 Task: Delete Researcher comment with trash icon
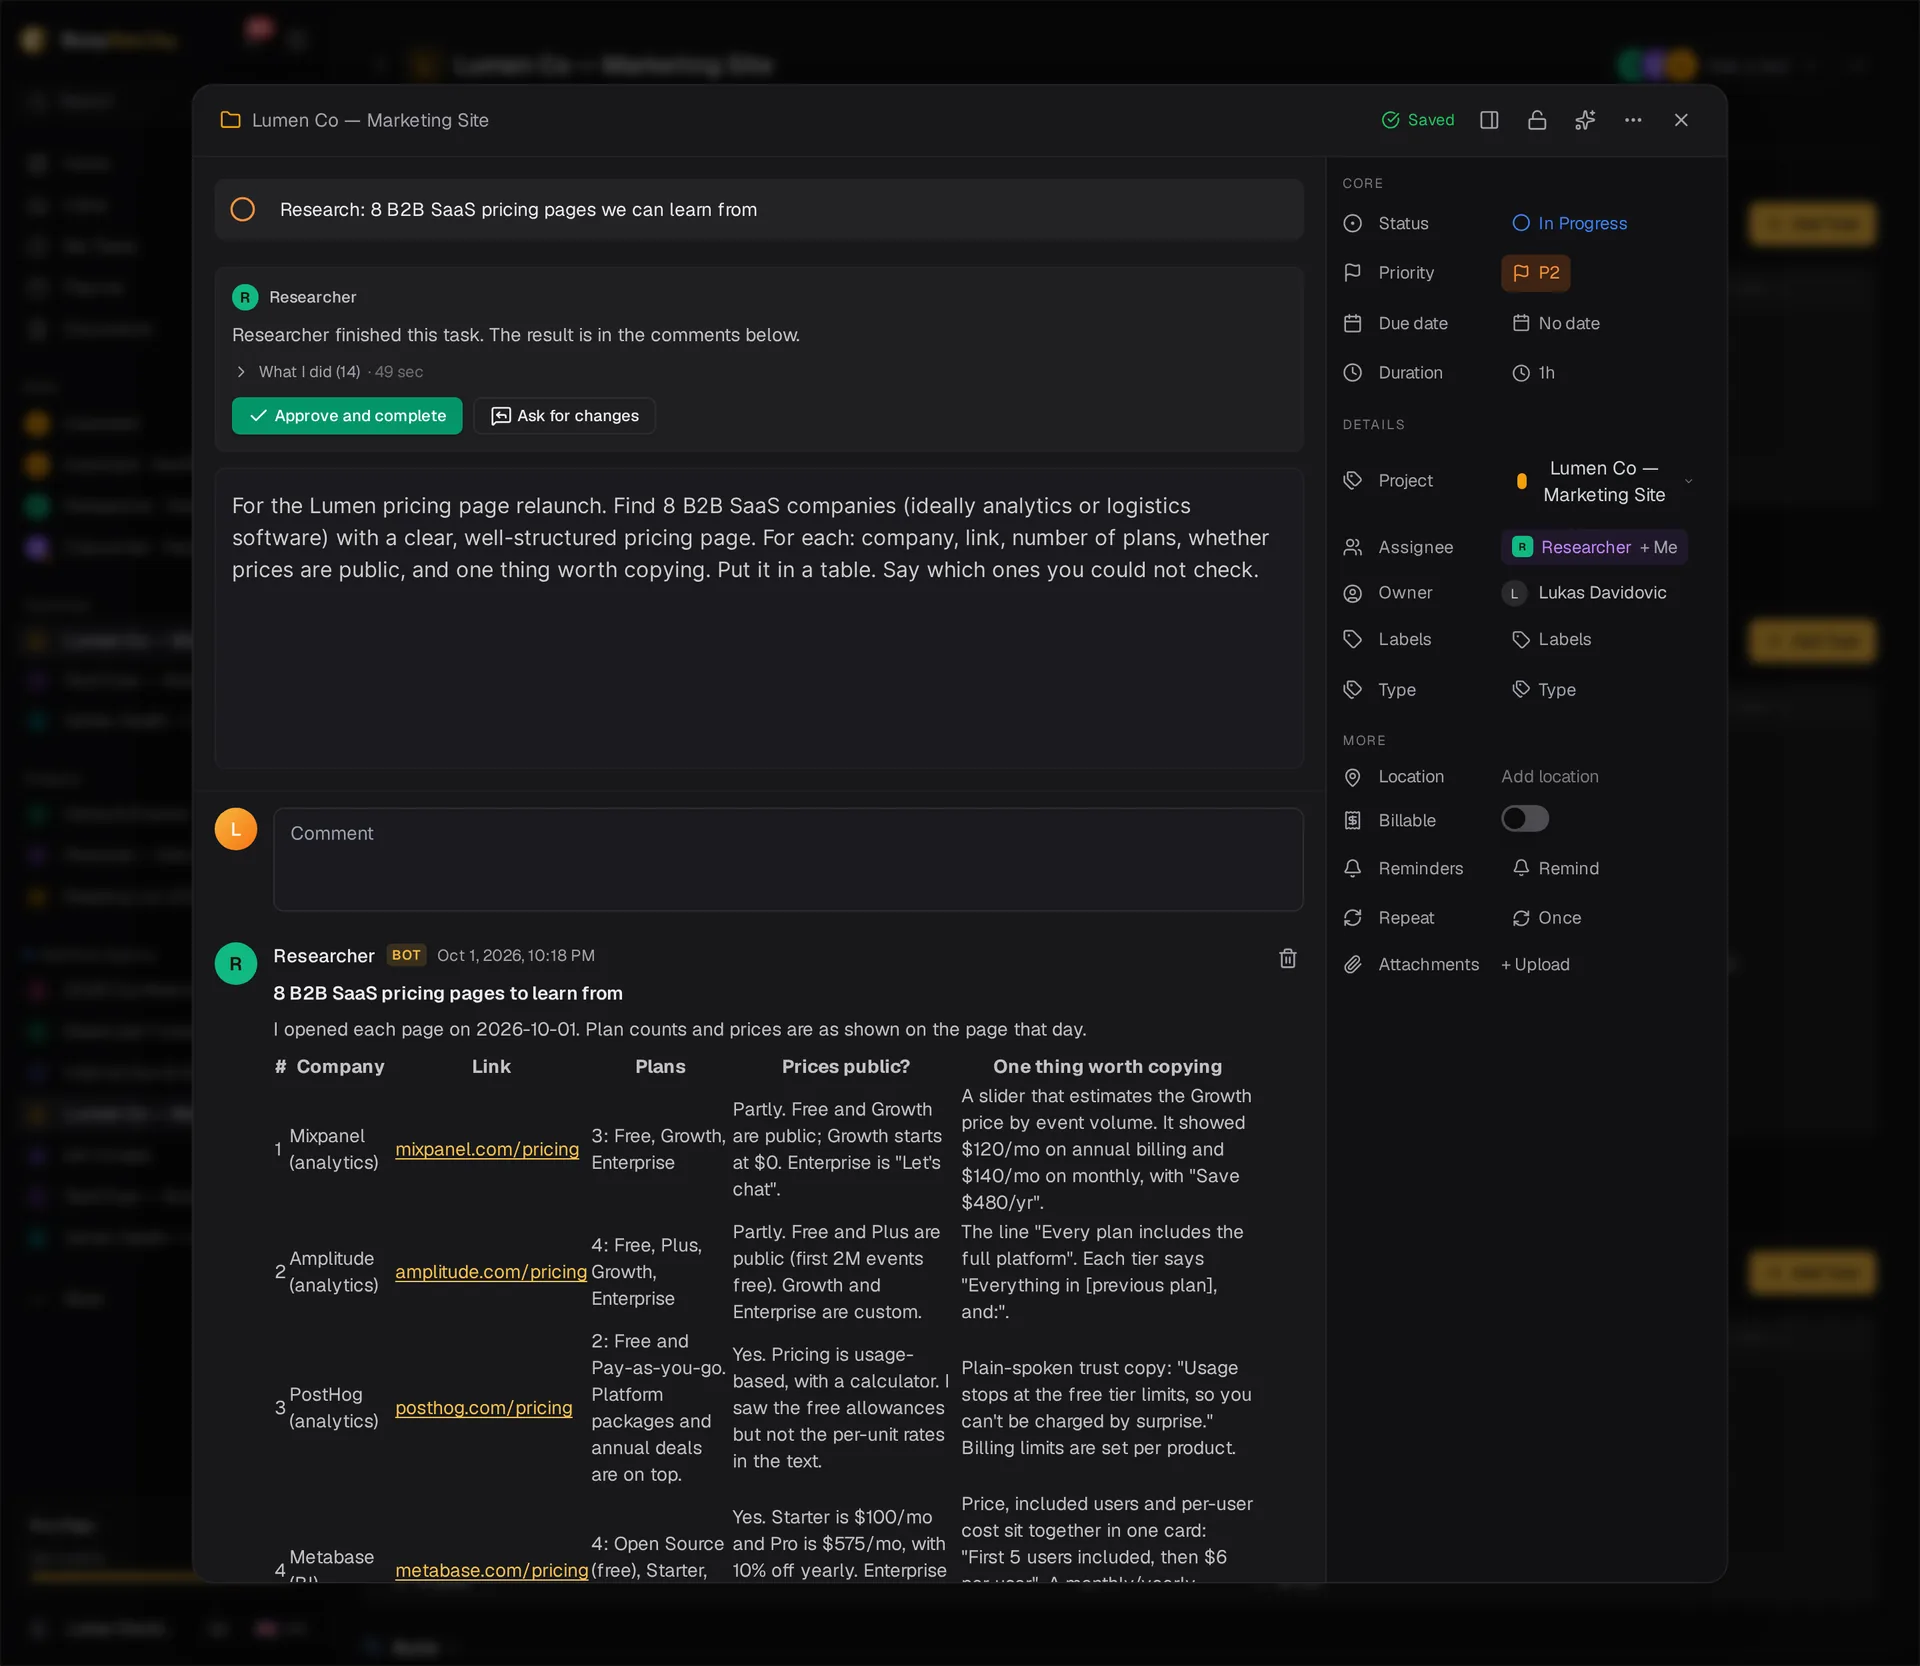coord(1288,958)
